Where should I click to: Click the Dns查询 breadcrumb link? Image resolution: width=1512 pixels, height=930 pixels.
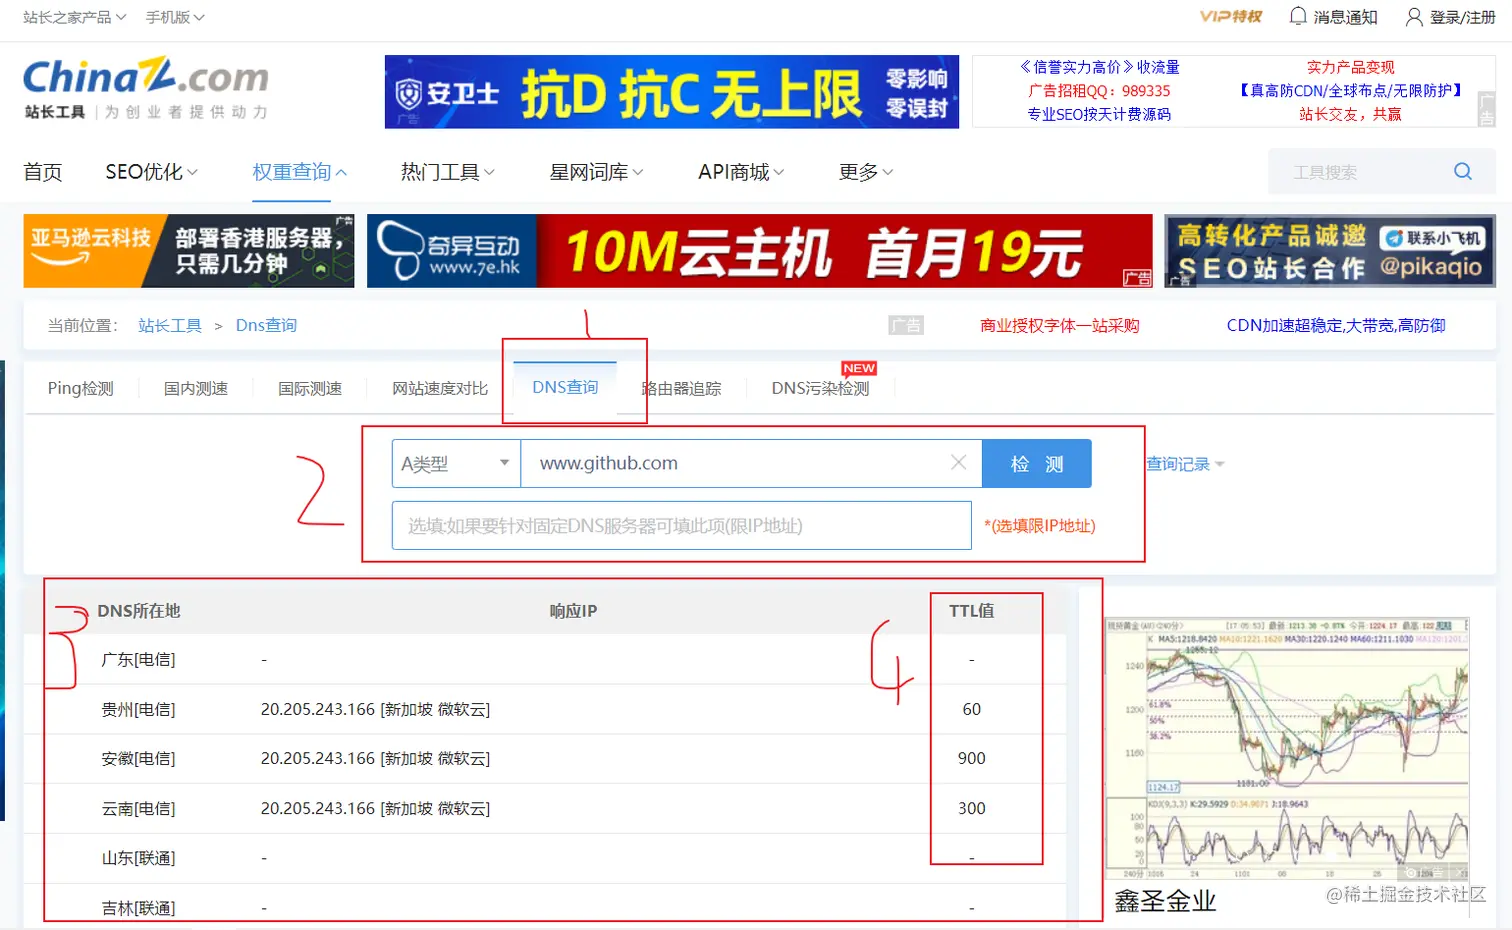pos(266,325)
